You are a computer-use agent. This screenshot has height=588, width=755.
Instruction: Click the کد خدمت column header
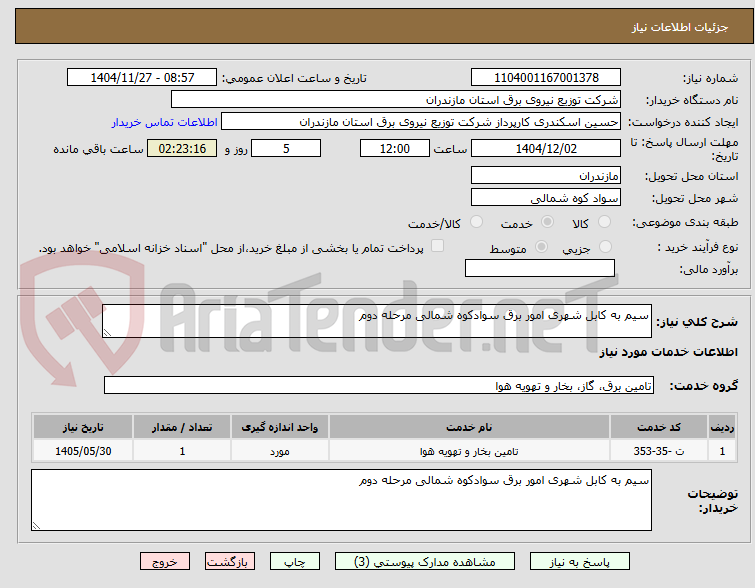[x=659, y=427]
